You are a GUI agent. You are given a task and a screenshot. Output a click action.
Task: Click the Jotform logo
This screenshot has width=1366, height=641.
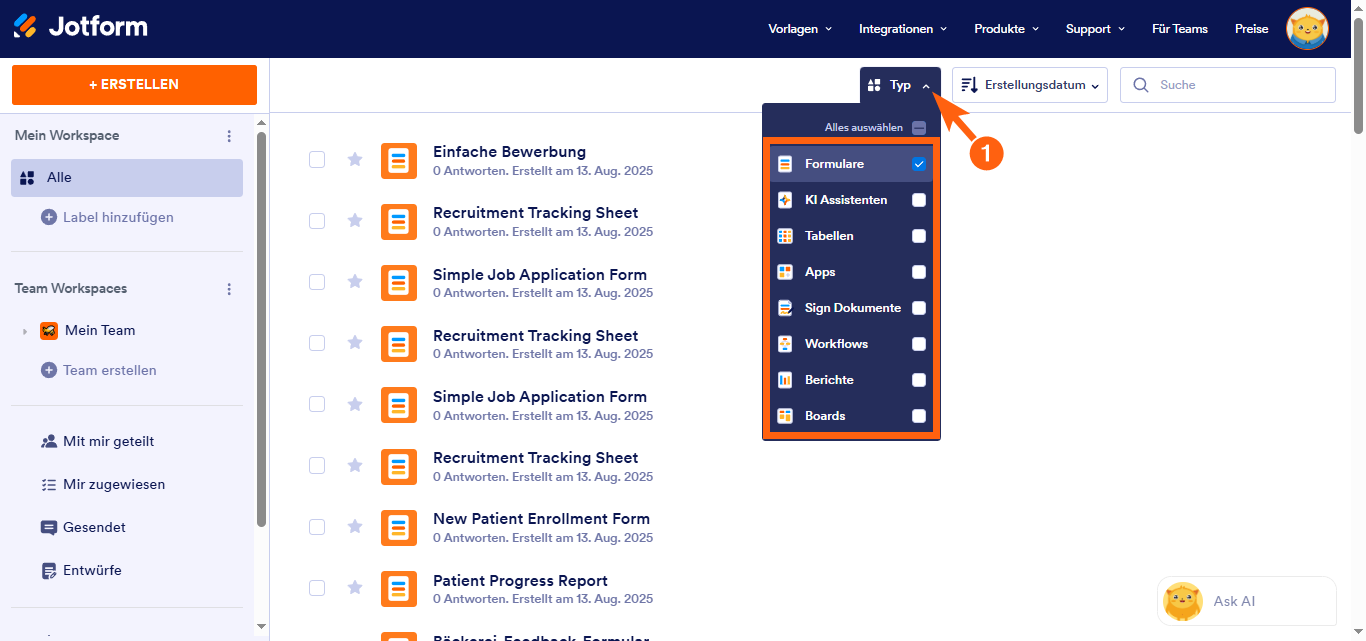(80, 26)
